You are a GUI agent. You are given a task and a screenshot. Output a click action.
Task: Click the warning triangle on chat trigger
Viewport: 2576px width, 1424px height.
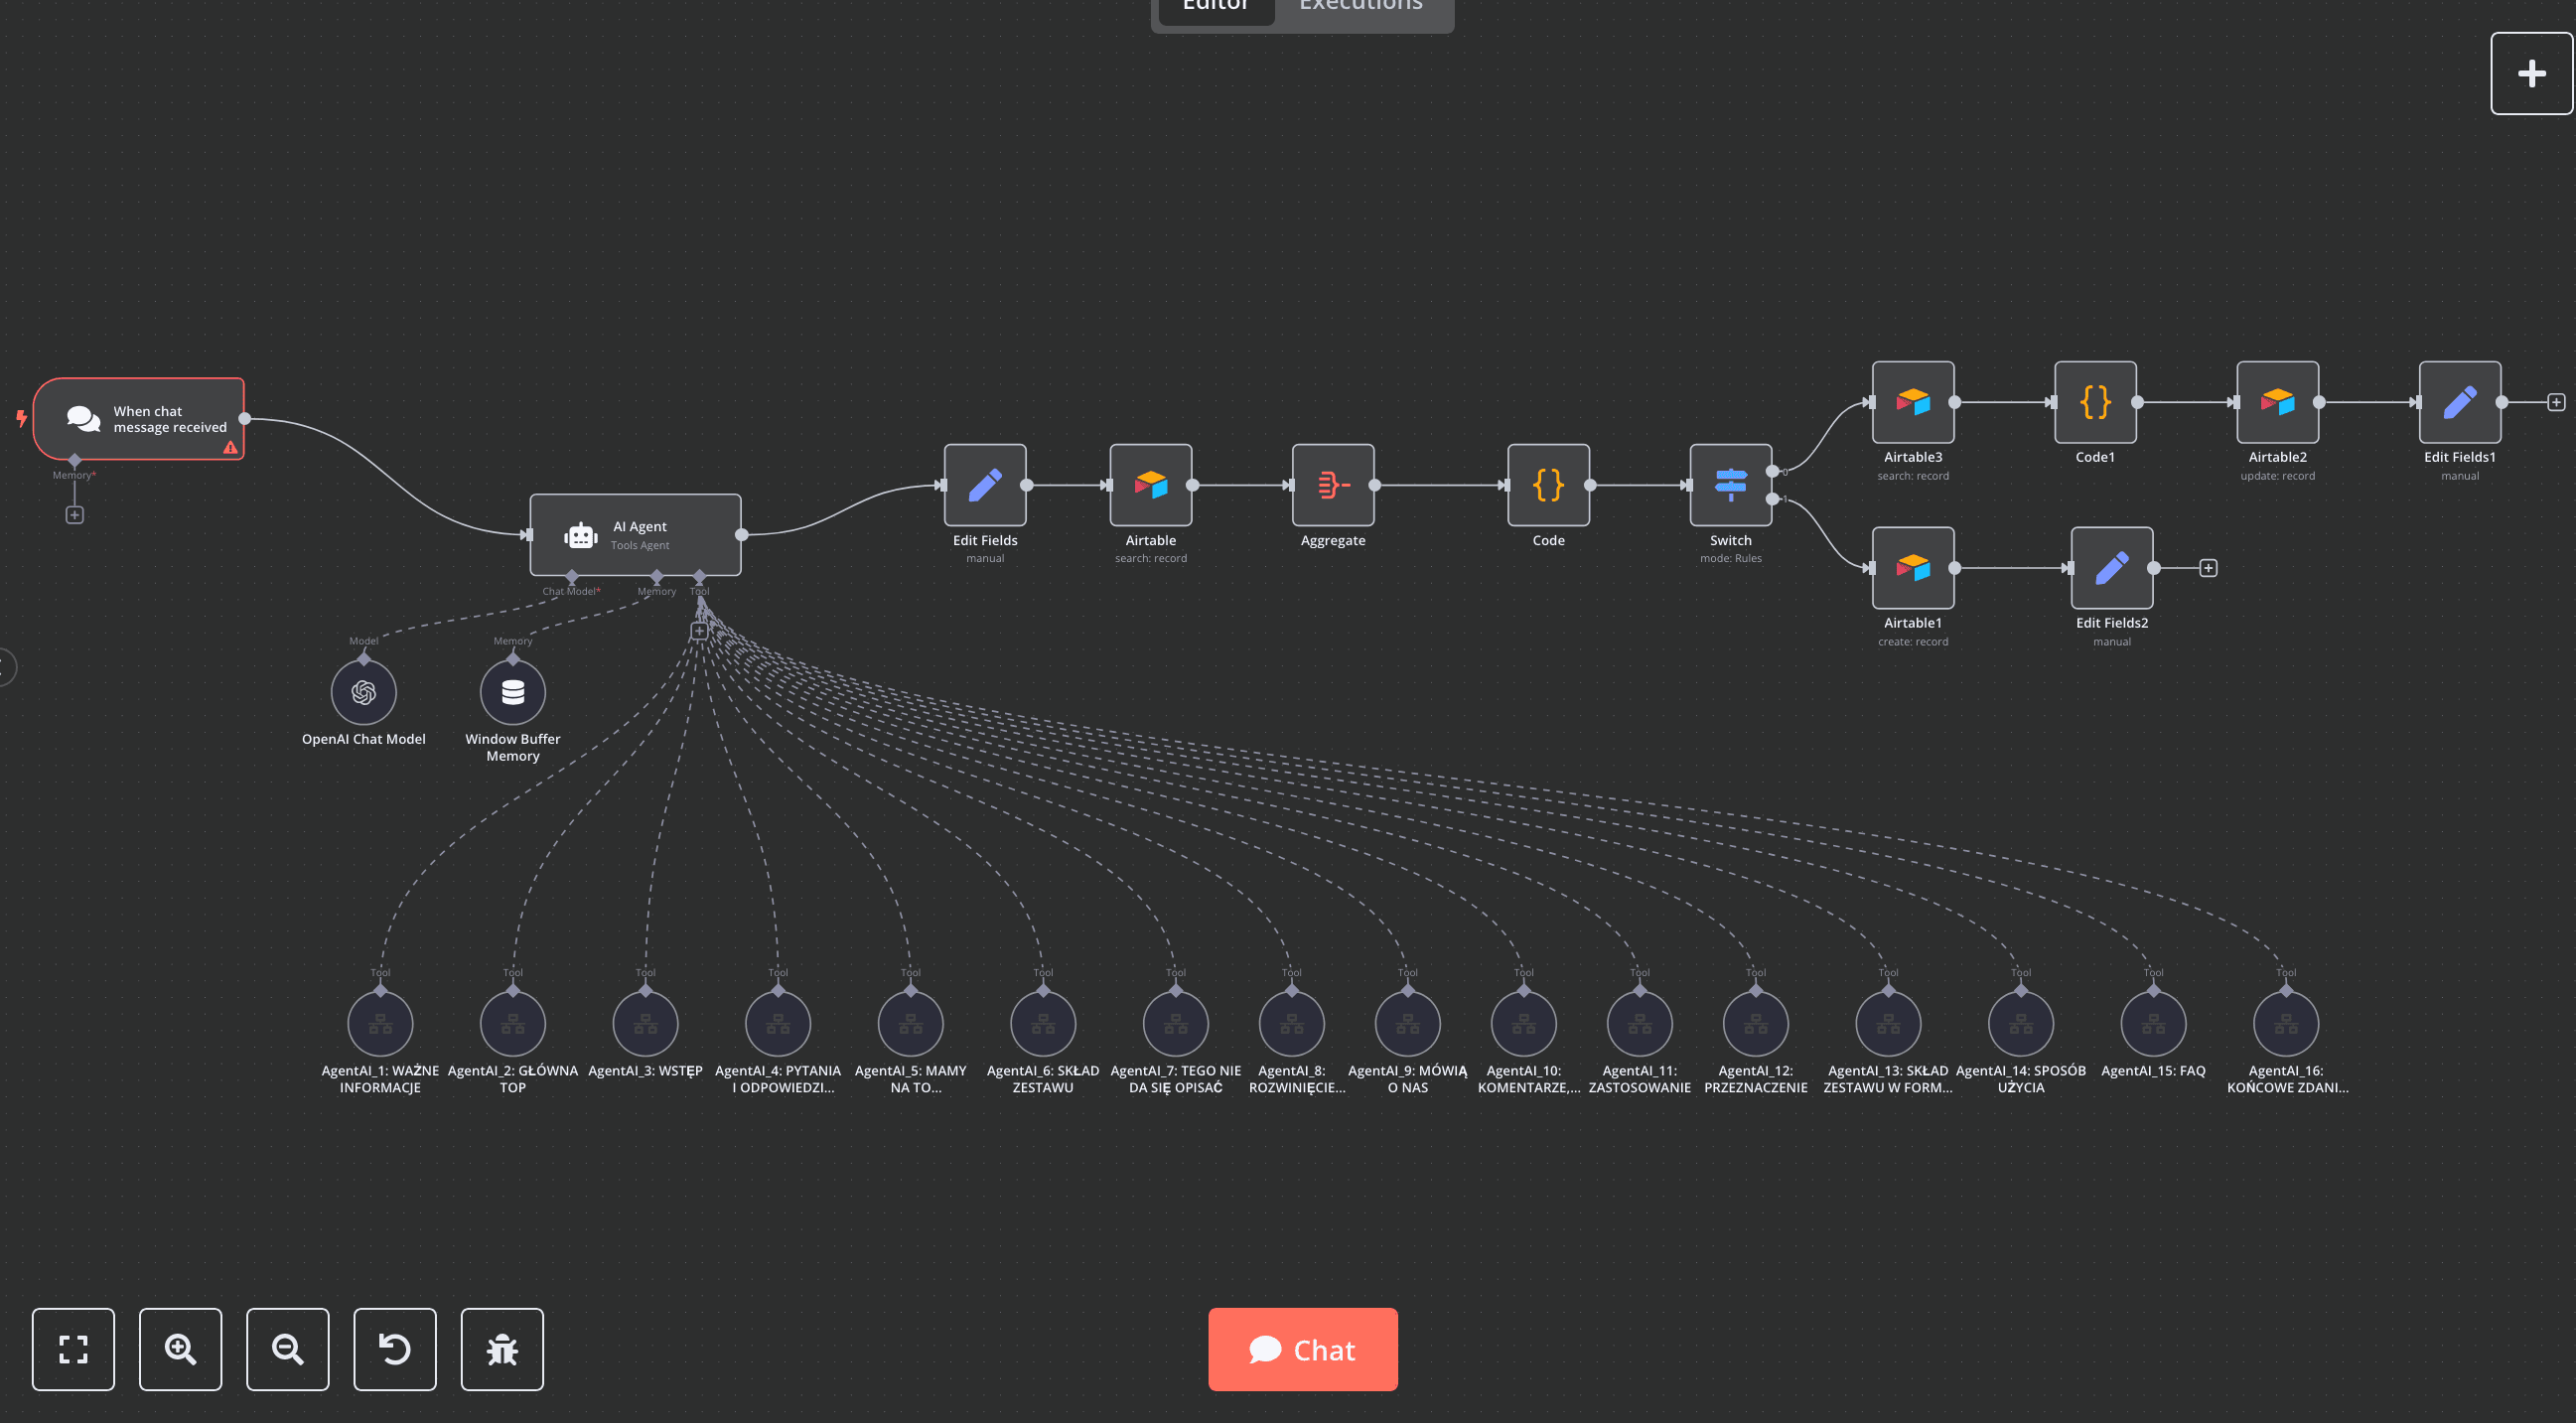(230, 448)
